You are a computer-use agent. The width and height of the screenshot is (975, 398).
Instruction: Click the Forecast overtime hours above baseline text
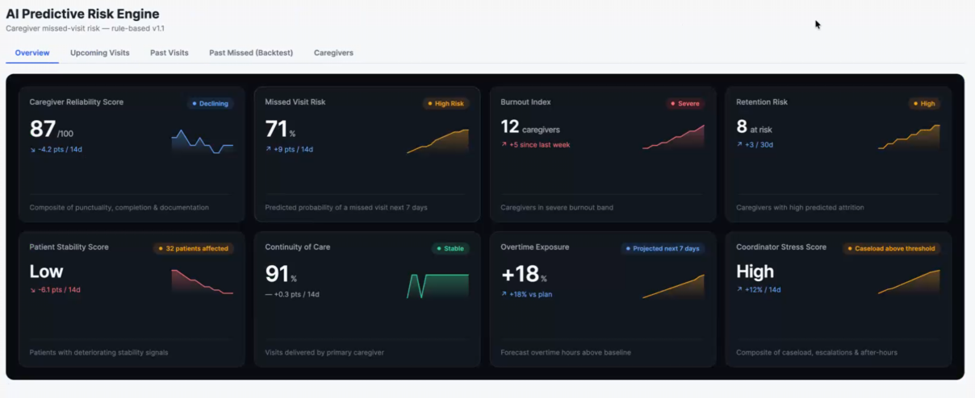pos(566,352)
